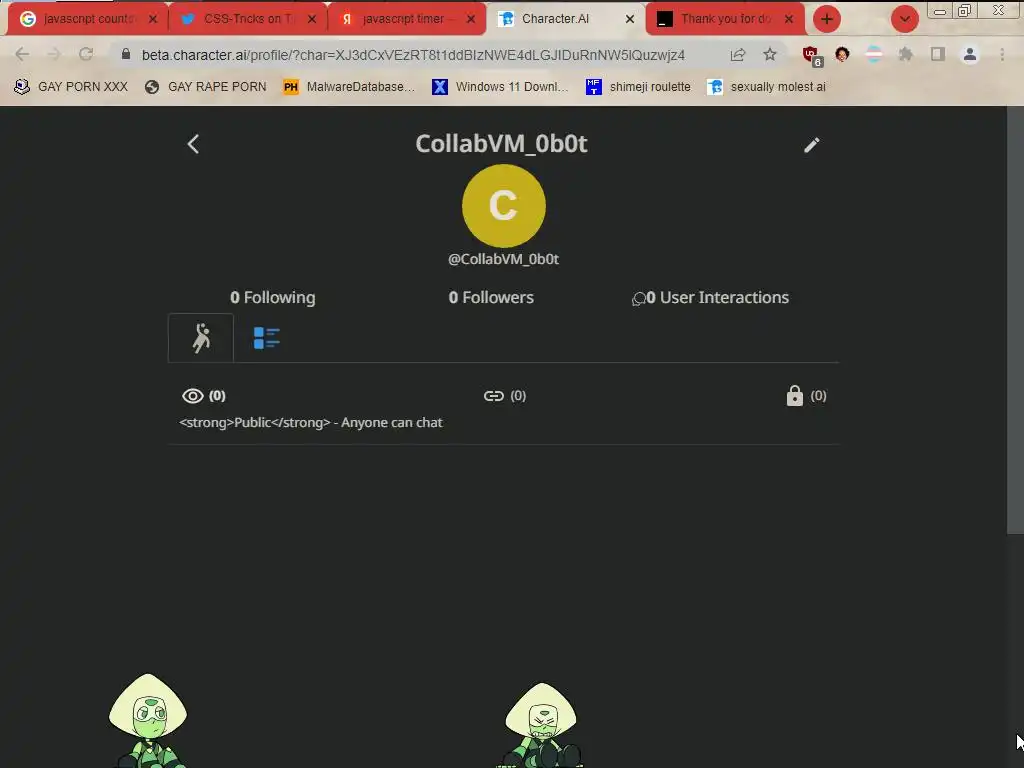
Task: Close the 'Thank you for do' tab
Action: [x=789, y=19]
